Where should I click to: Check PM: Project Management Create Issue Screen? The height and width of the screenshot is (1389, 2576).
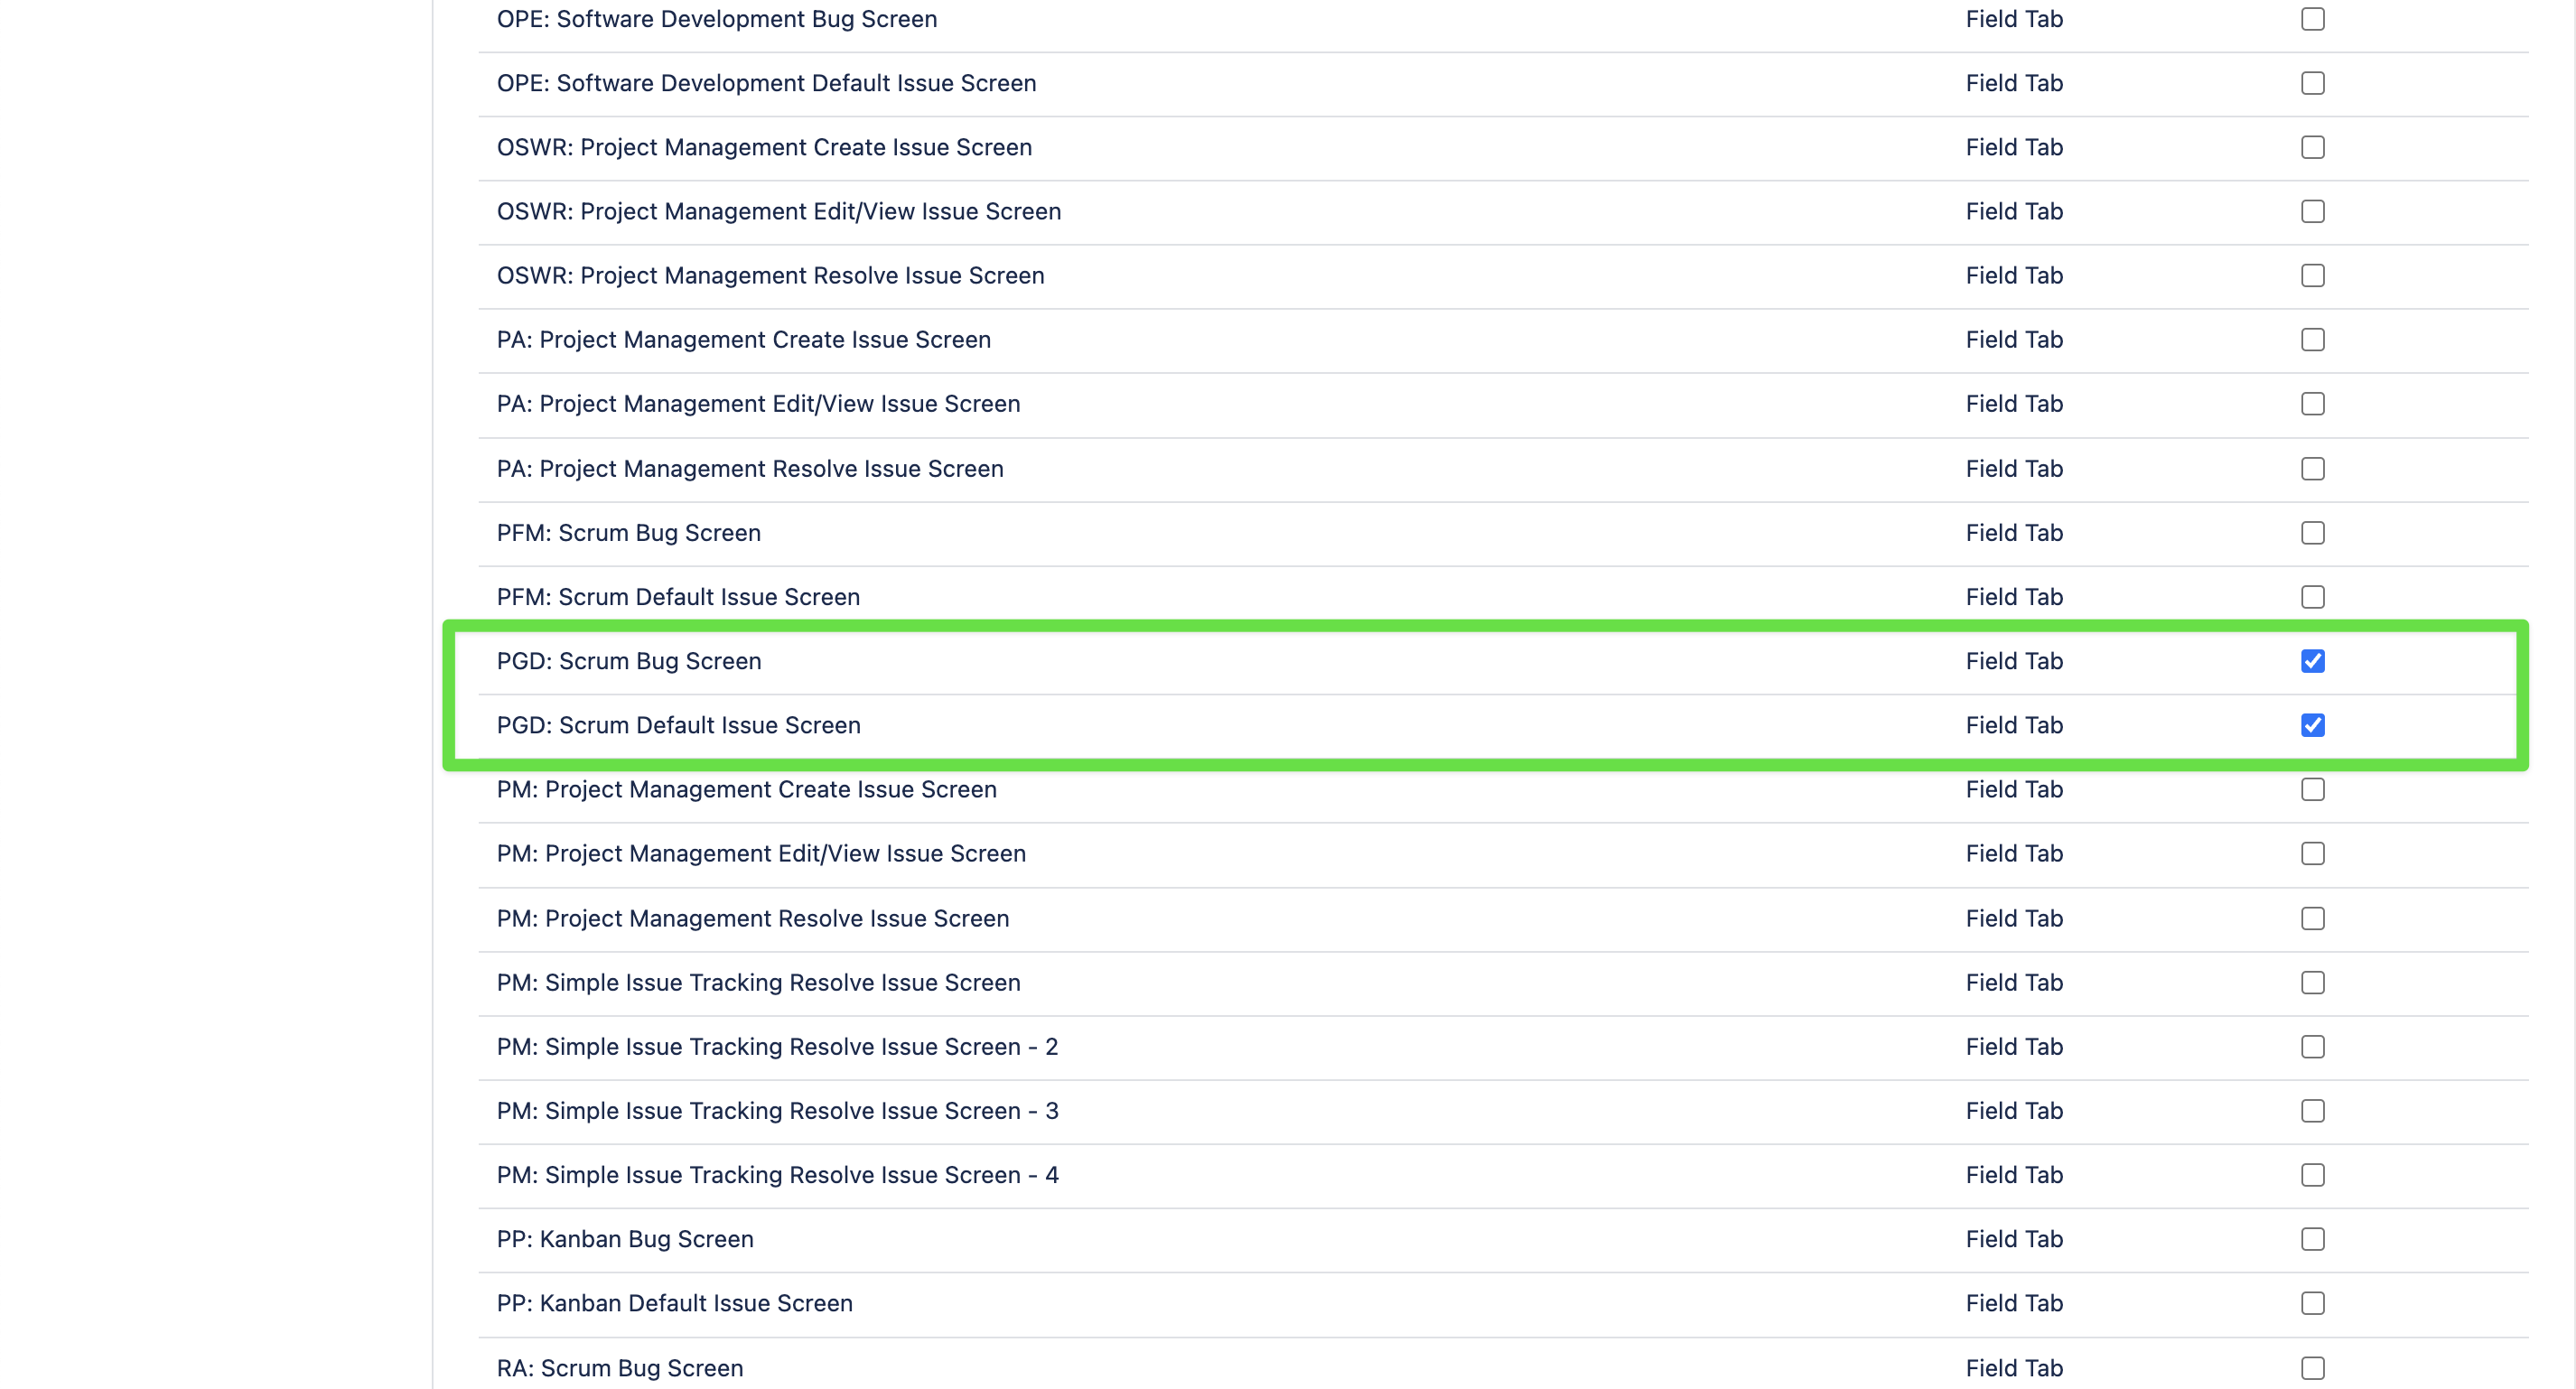[x=2312, y=789]
